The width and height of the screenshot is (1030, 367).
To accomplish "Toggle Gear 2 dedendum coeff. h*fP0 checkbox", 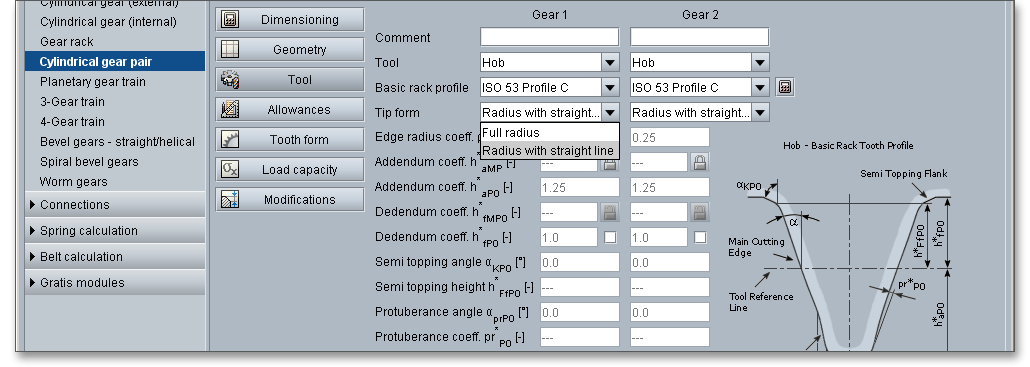I will coord(700,237).
